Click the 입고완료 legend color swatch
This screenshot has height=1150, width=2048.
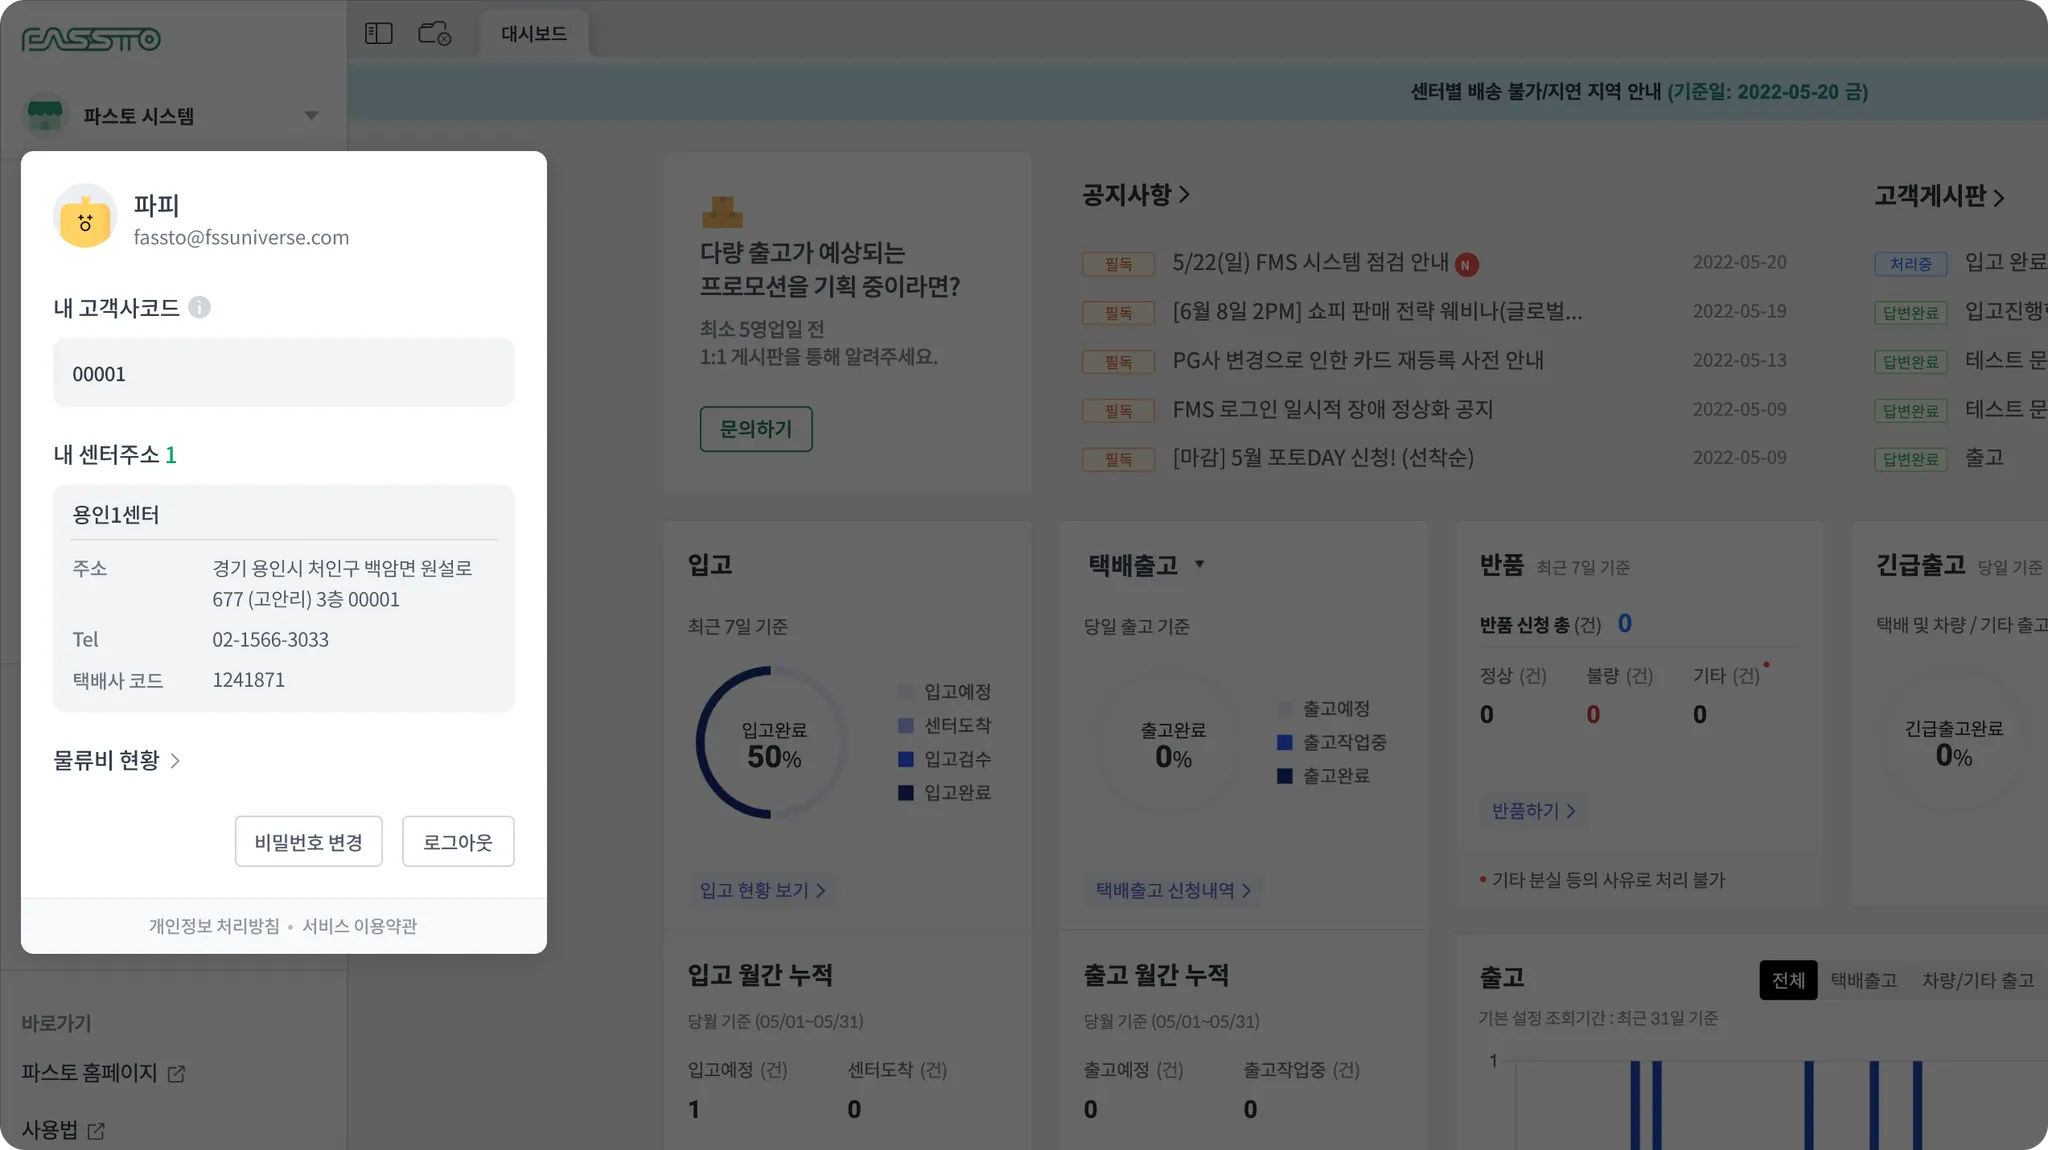point(906,793)
